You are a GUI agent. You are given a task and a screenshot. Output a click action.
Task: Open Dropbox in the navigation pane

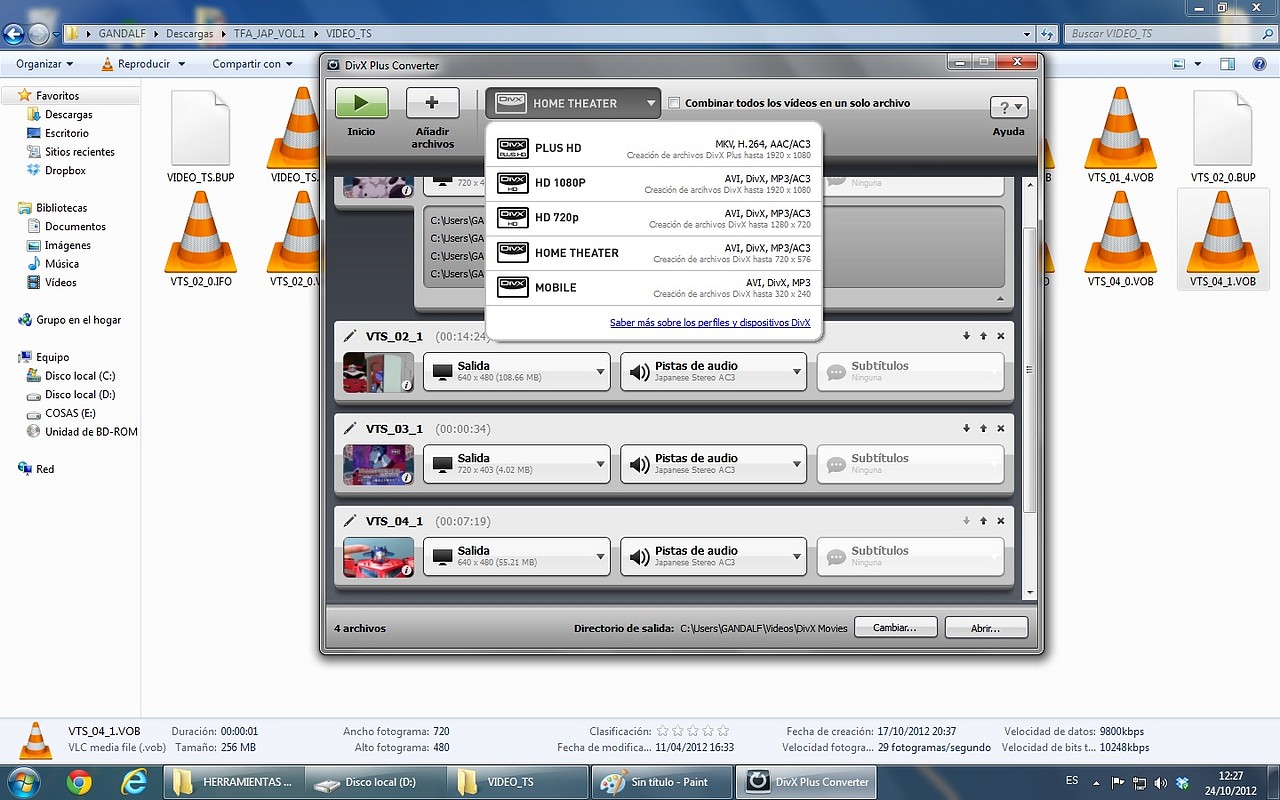coord(65,171)
